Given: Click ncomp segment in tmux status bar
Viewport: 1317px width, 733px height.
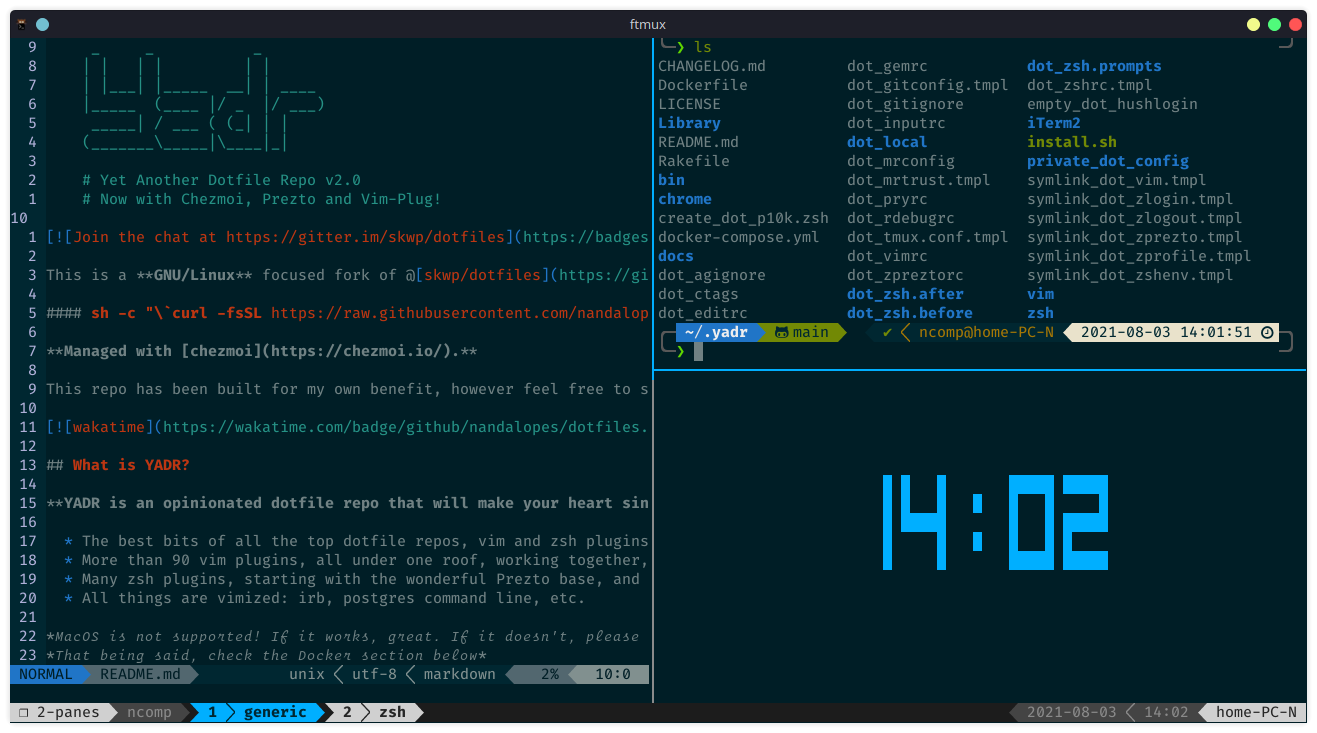Looking at the screenshot, I should (x=150, y=712).
